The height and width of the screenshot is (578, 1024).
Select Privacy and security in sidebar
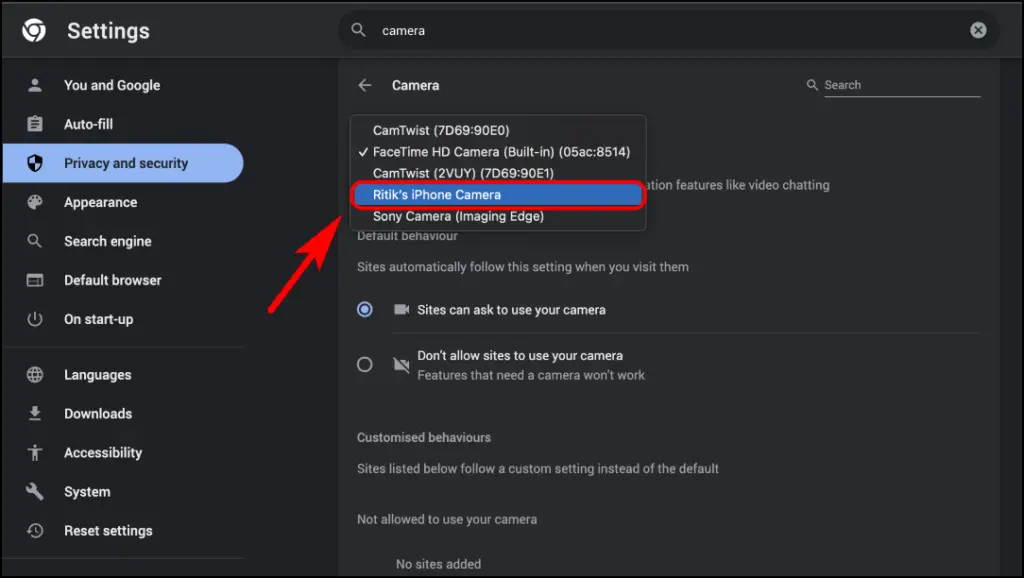[123, 163]
